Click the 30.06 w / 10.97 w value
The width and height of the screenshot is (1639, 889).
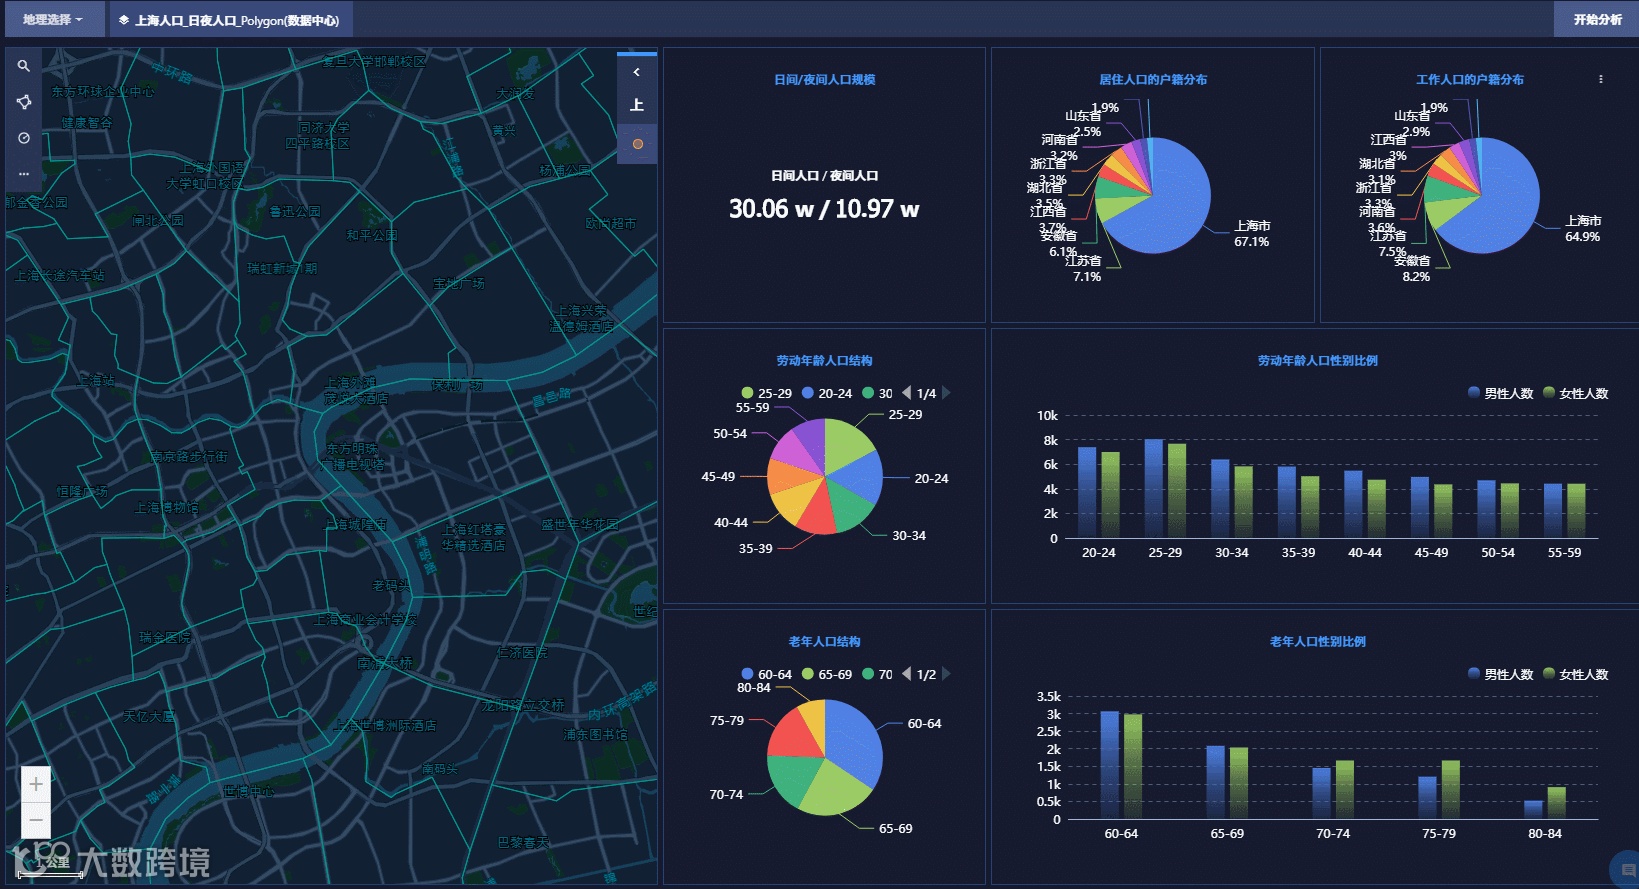pyautogui.click(x=824, y=209)
